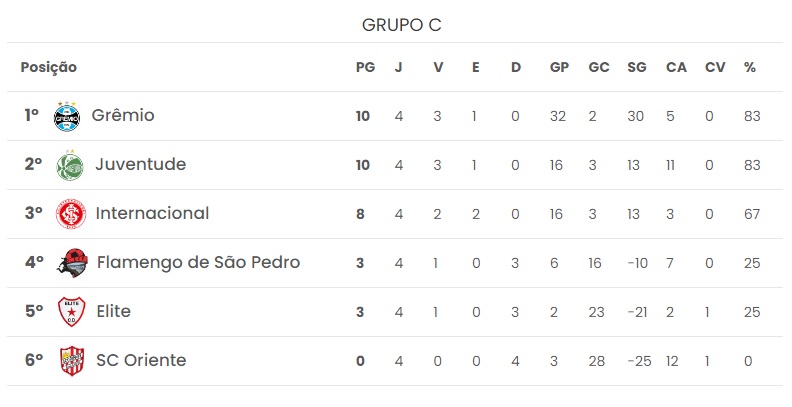Click the % column header
The width and height of the screenshot is (792, 407).
[x=750, y=67]
